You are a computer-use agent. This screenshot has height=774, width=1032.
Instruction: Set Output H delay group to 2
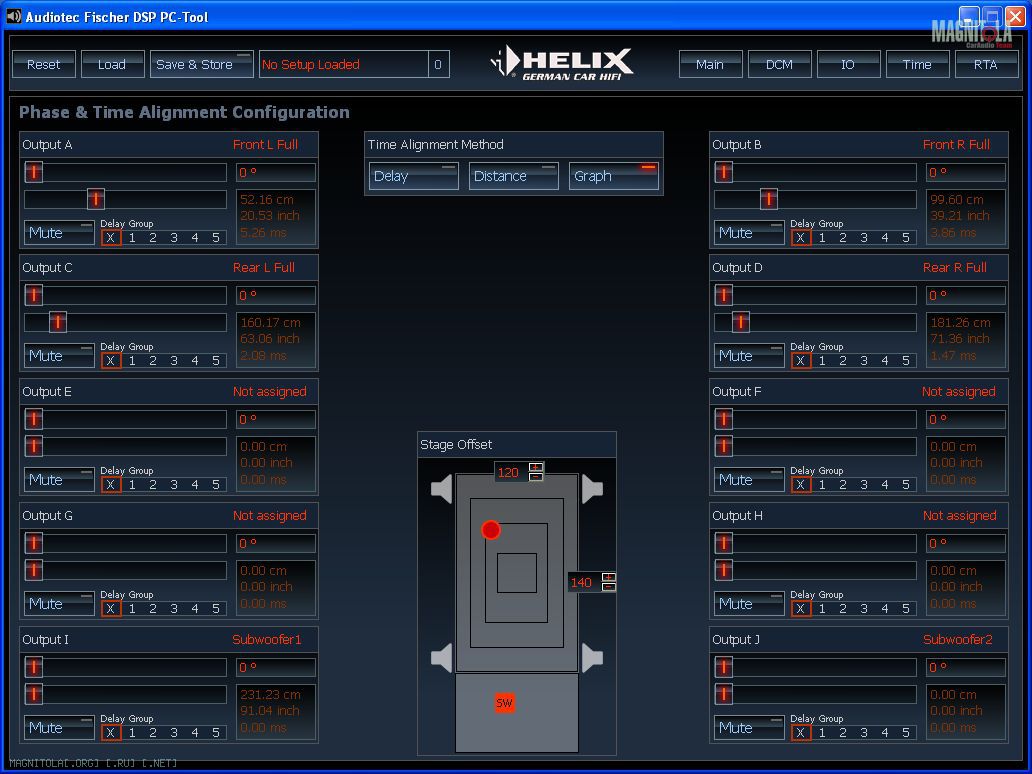pos(842,609)
